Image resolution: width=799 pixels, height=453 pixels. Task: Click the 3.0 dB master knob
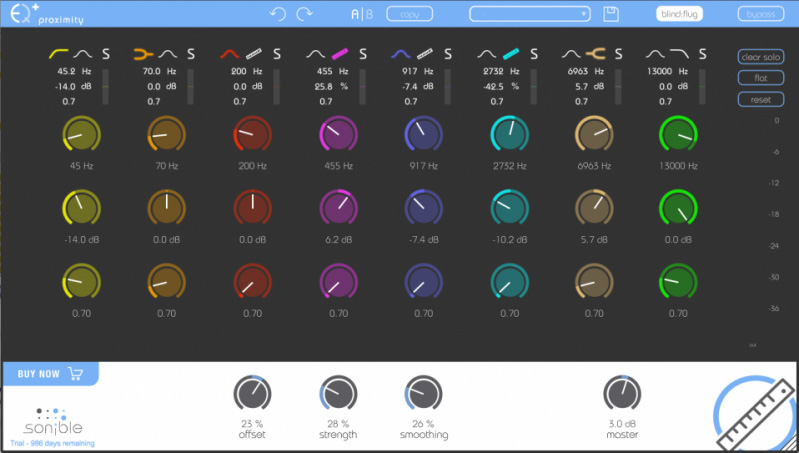622,394
